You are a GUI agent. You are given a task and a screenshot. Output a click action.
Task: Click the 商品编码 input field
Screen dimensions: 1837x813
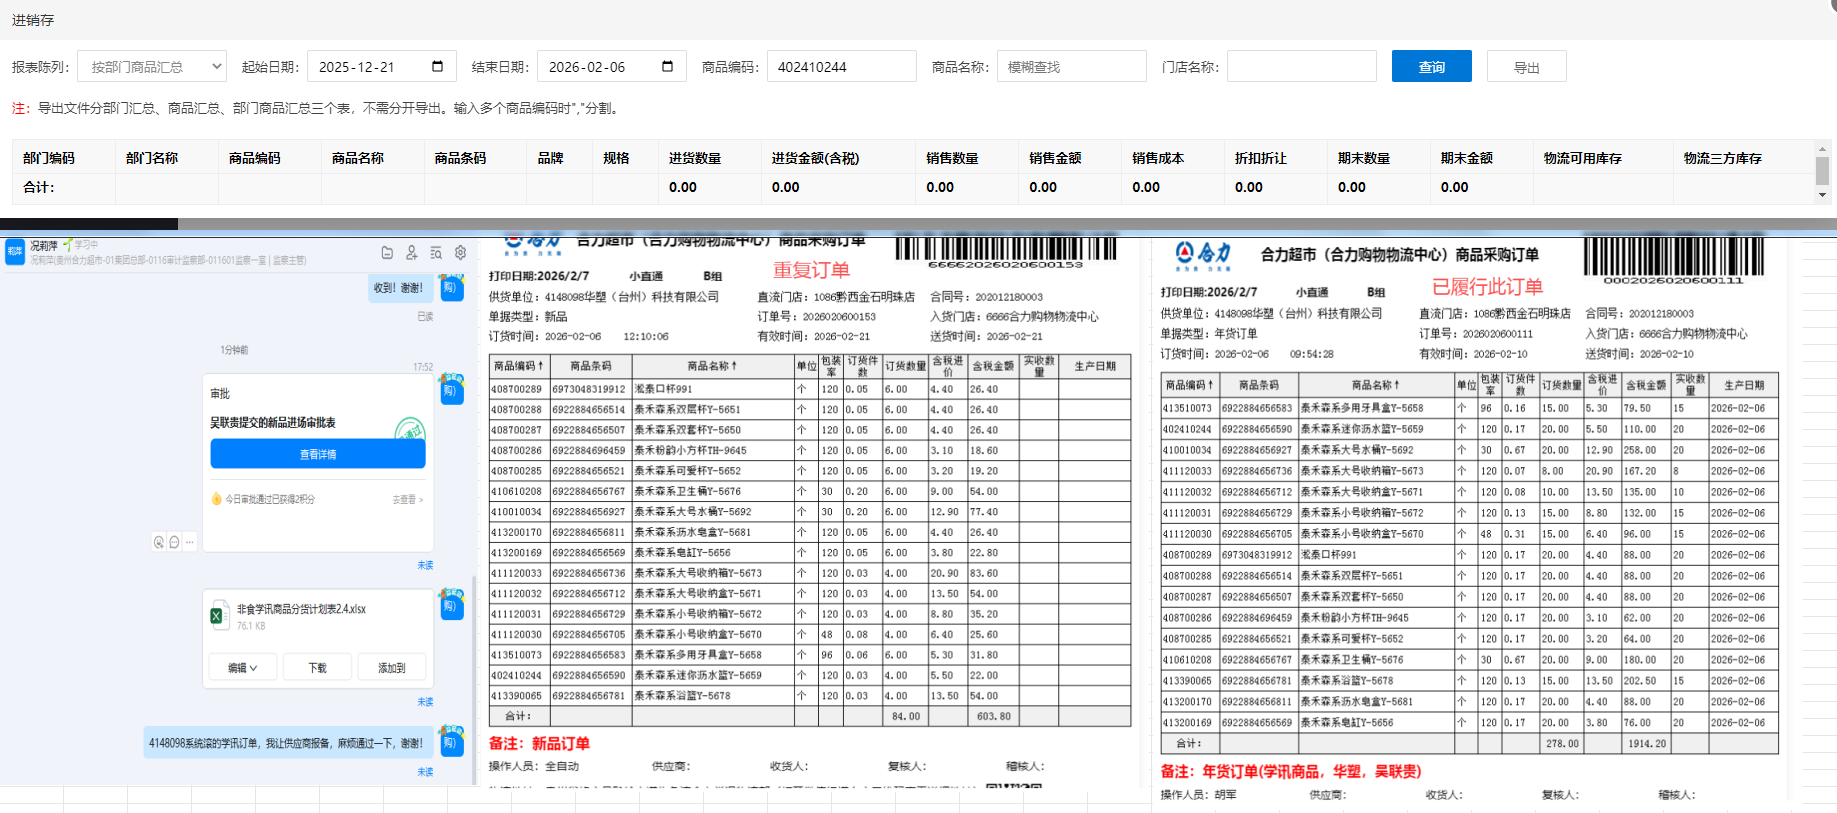[x=841, y=67]
